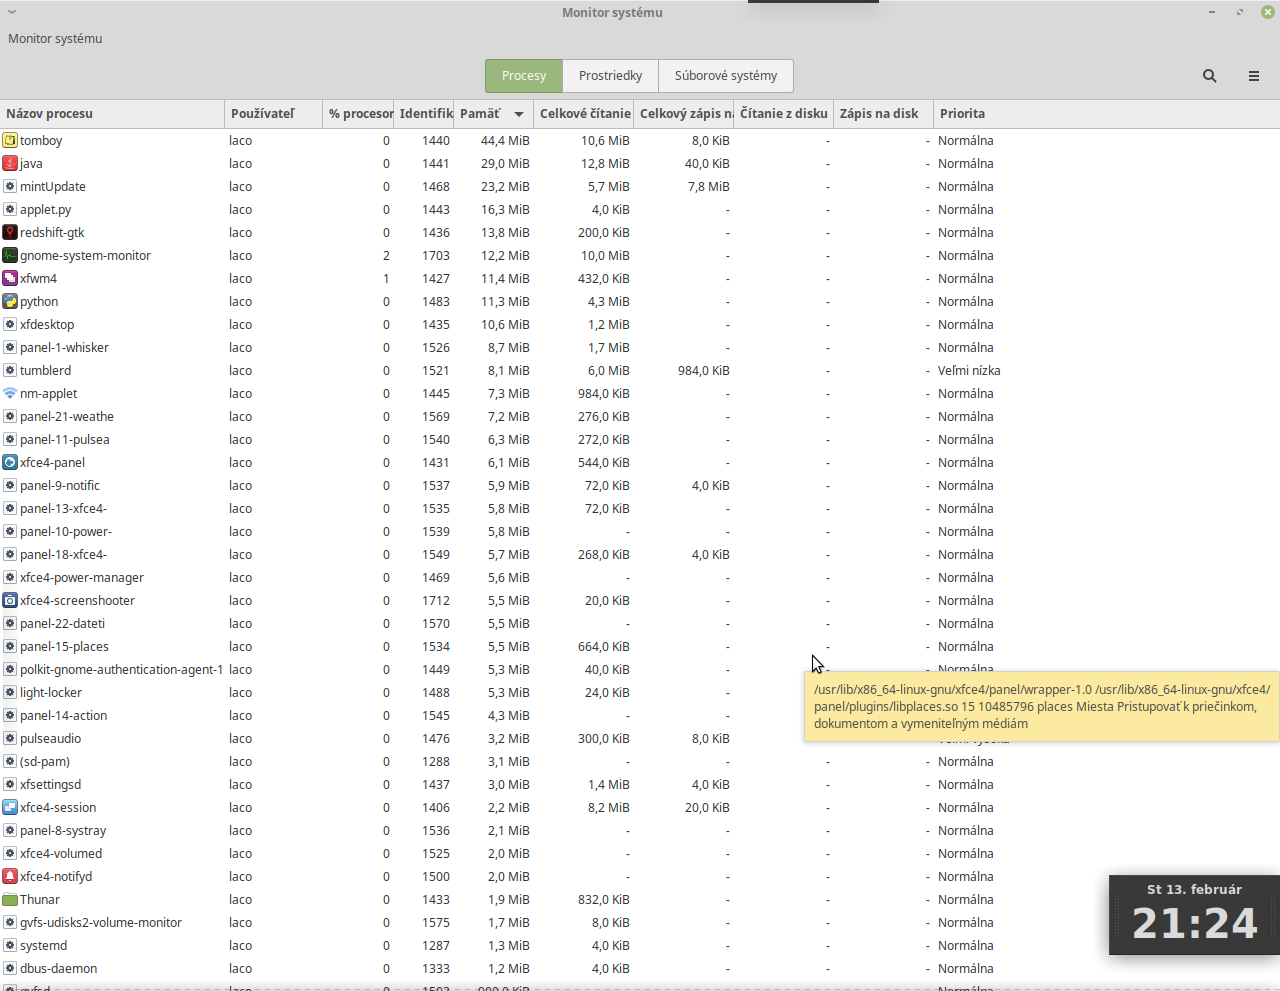
Task: Select the Procesy tab
Action: (x=524, y=76)
